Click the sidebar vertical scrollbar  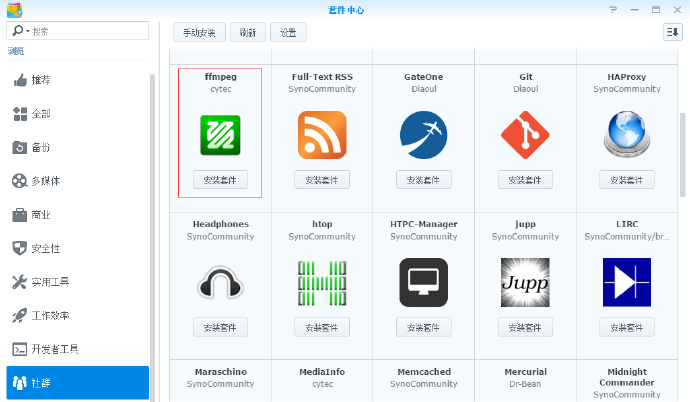pos(152,238)
